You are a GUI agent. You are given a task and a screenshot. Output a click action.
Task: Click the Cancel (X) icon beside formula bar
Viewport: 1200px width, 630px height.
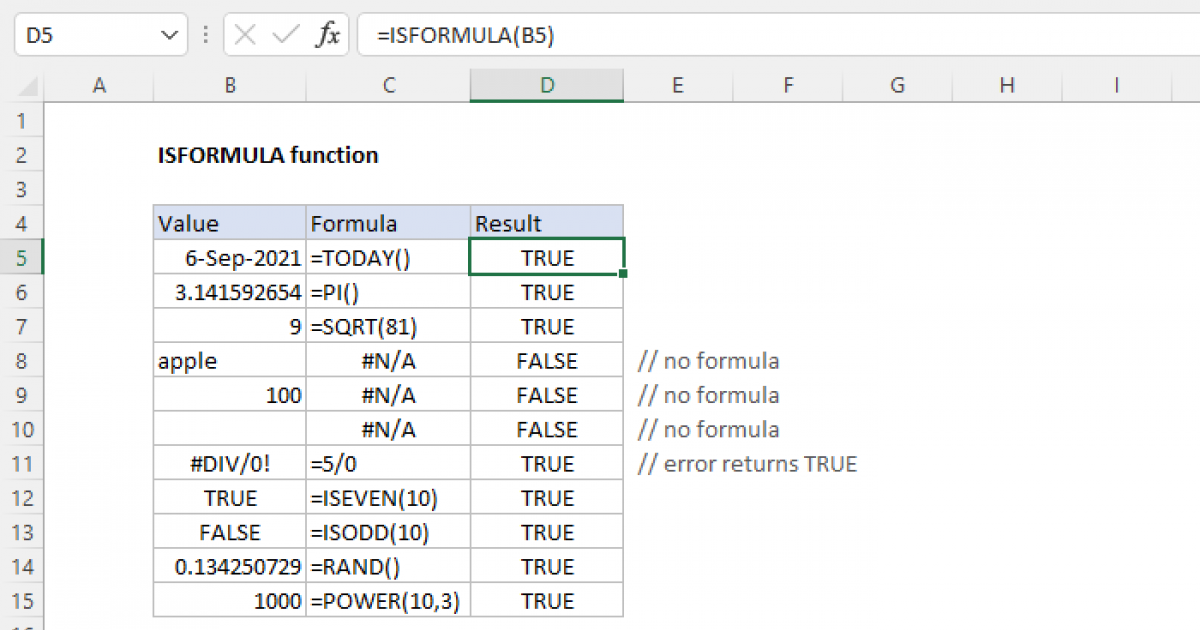(x=243, y=34)
